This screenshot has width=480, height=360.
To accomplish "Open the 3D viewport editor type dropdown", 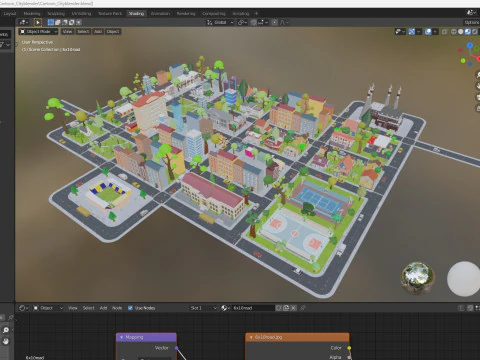I will 24,22.
